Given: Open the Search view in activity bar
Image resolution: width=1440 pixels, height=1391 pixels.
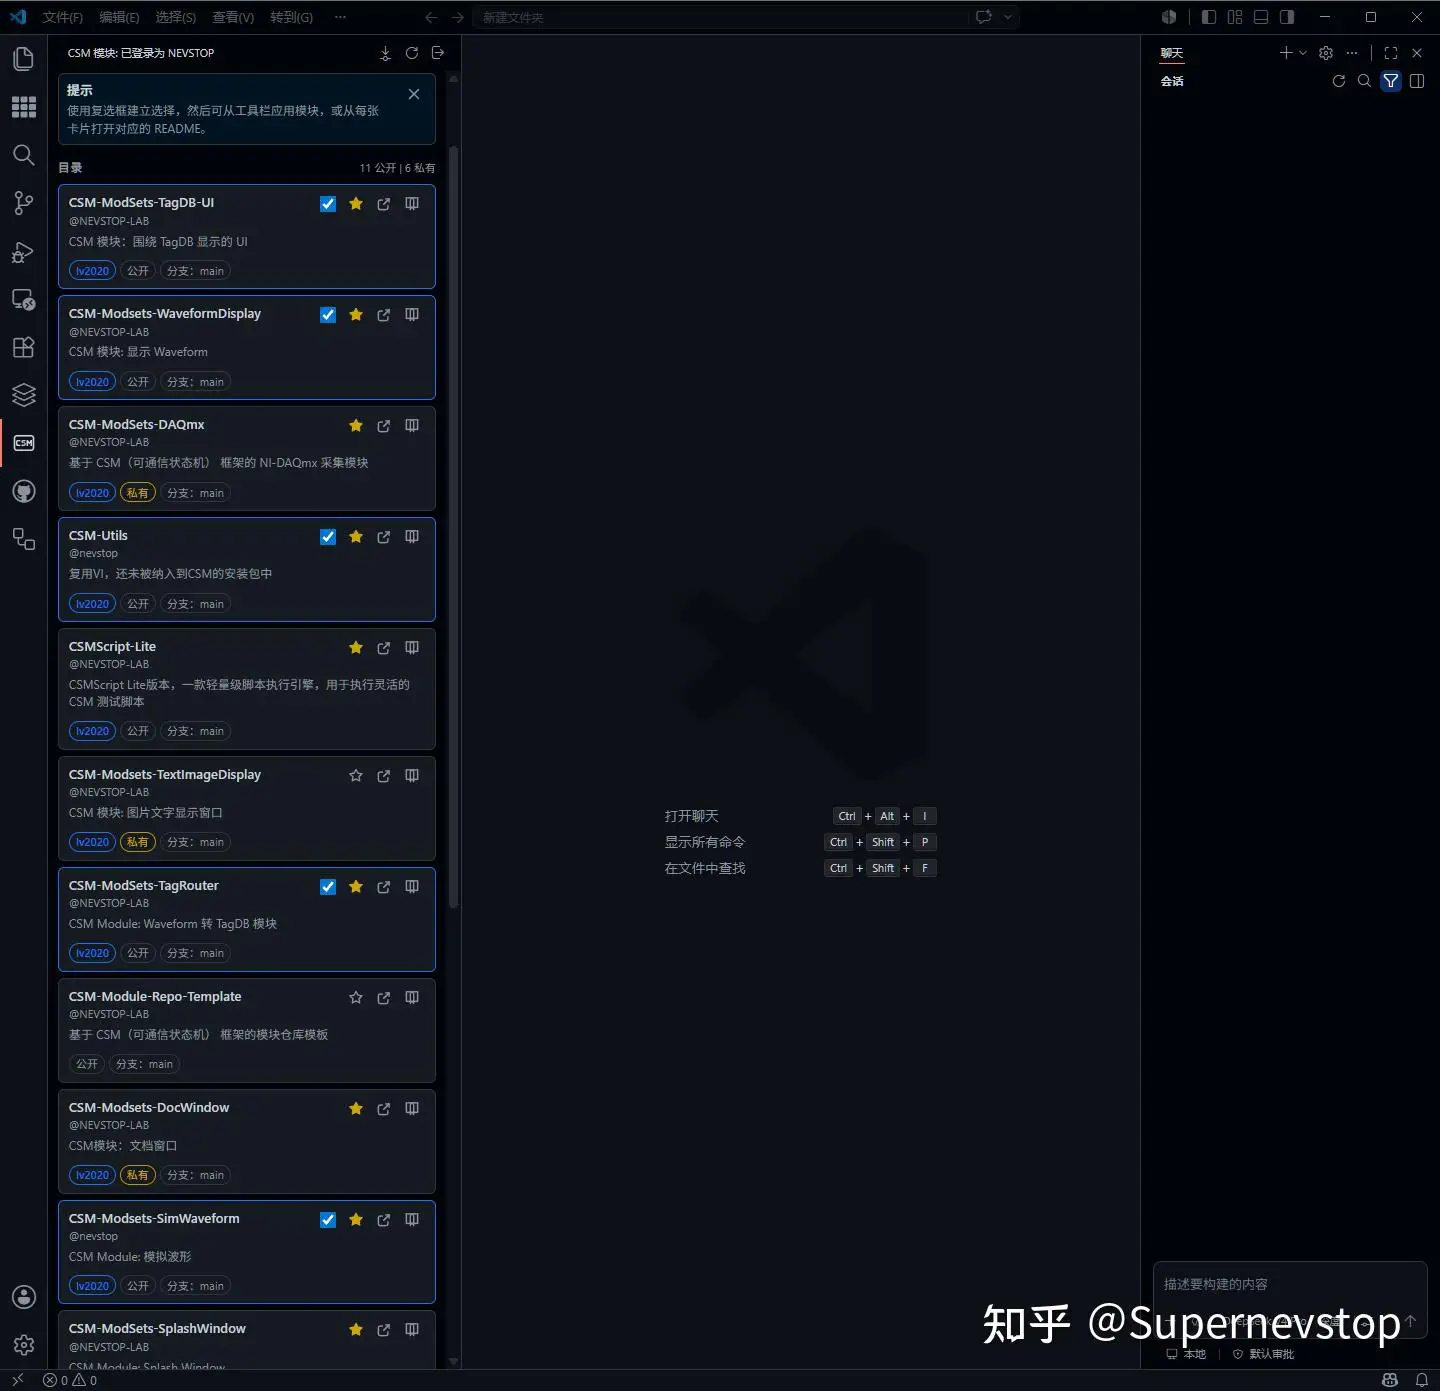Looking at the screenshot, I should tap(24, 155).
